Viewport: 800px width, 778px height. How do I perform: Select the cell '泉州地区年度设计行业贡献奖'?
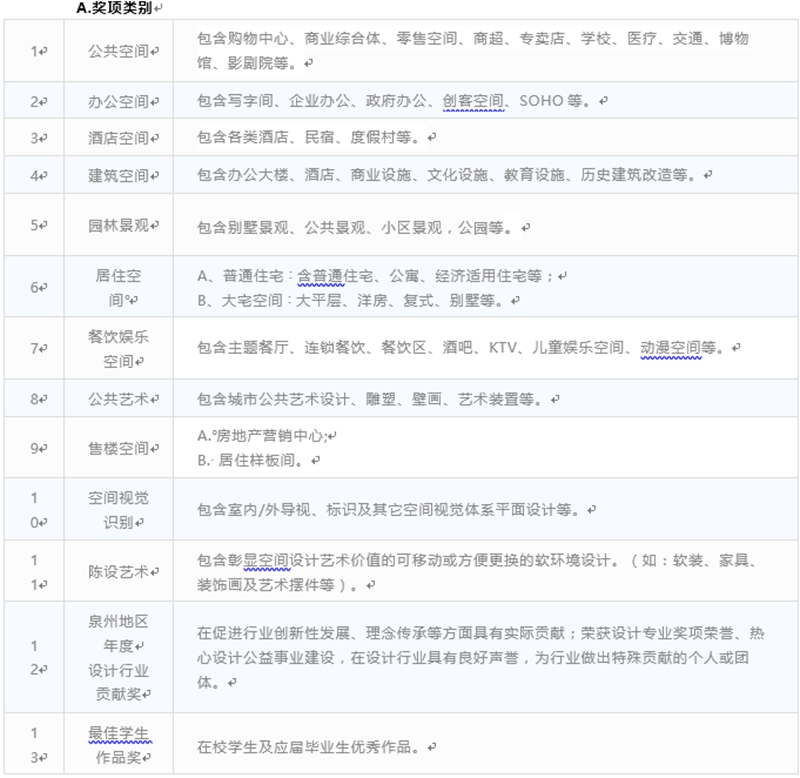[x=118, y=658]
